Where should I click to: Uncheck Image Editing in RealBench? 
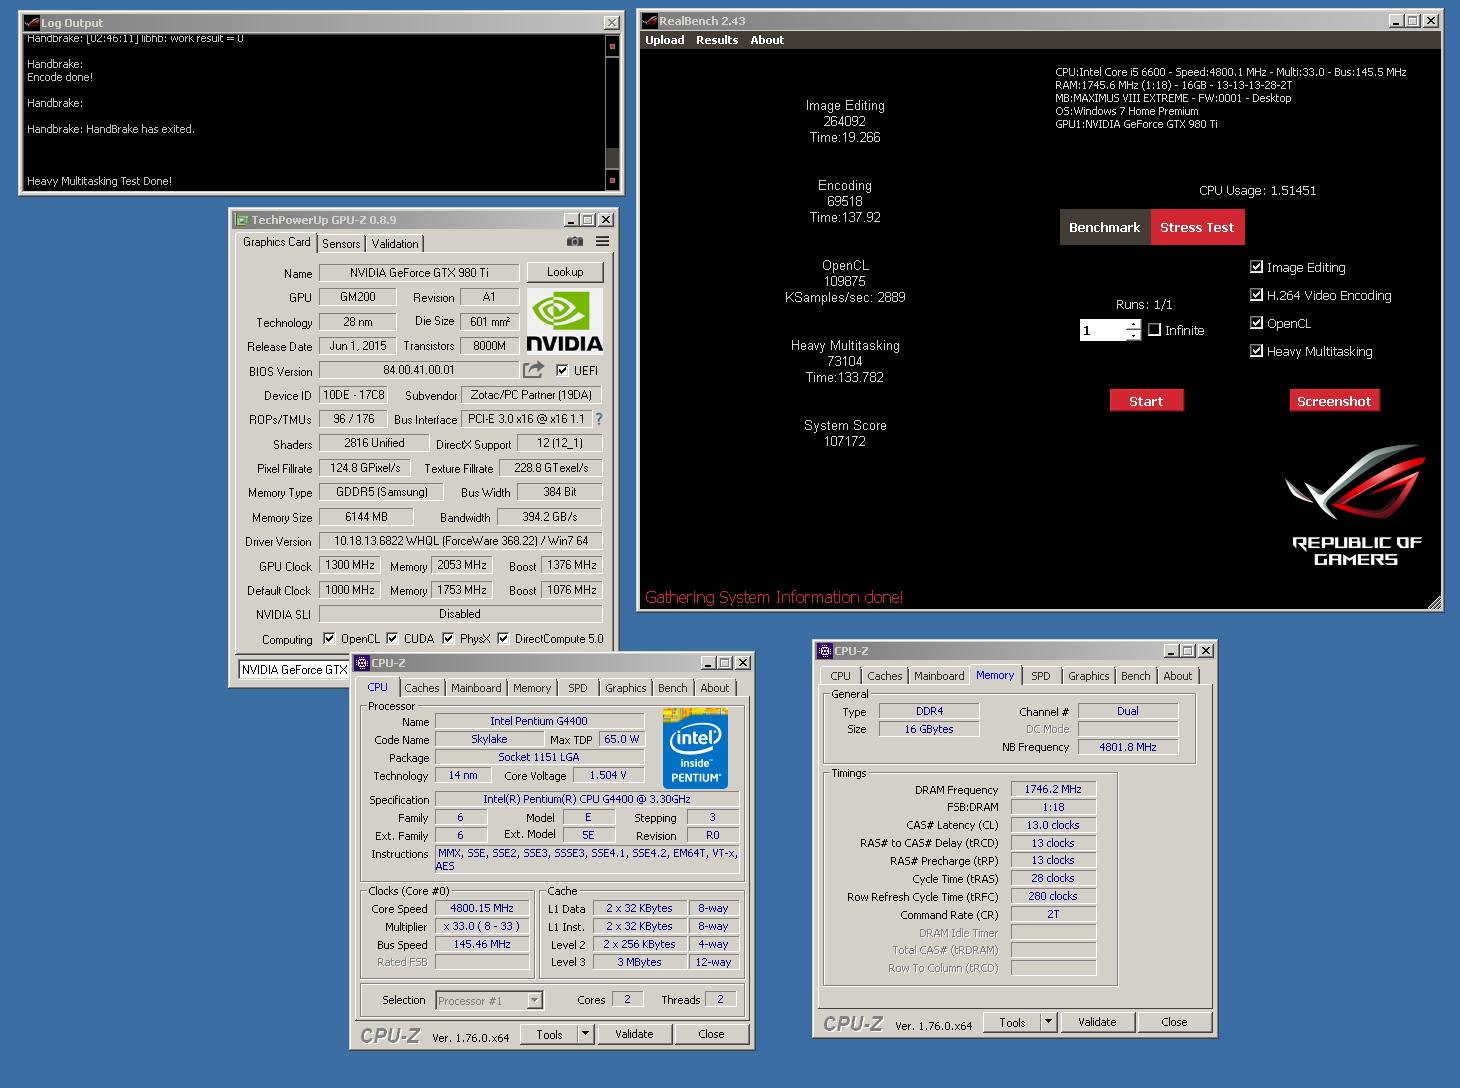click(x=1256, y=267)
